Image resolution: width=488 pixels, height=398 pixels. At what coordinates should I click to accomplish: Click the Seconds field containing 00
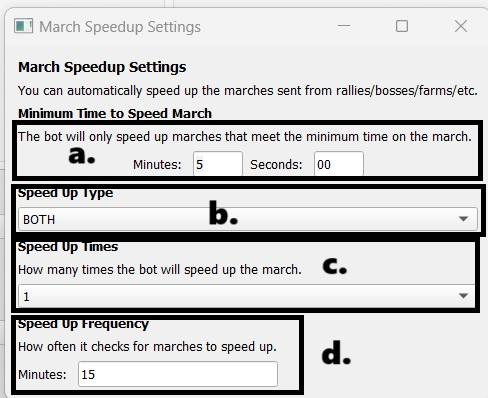[x=339, y=164]
